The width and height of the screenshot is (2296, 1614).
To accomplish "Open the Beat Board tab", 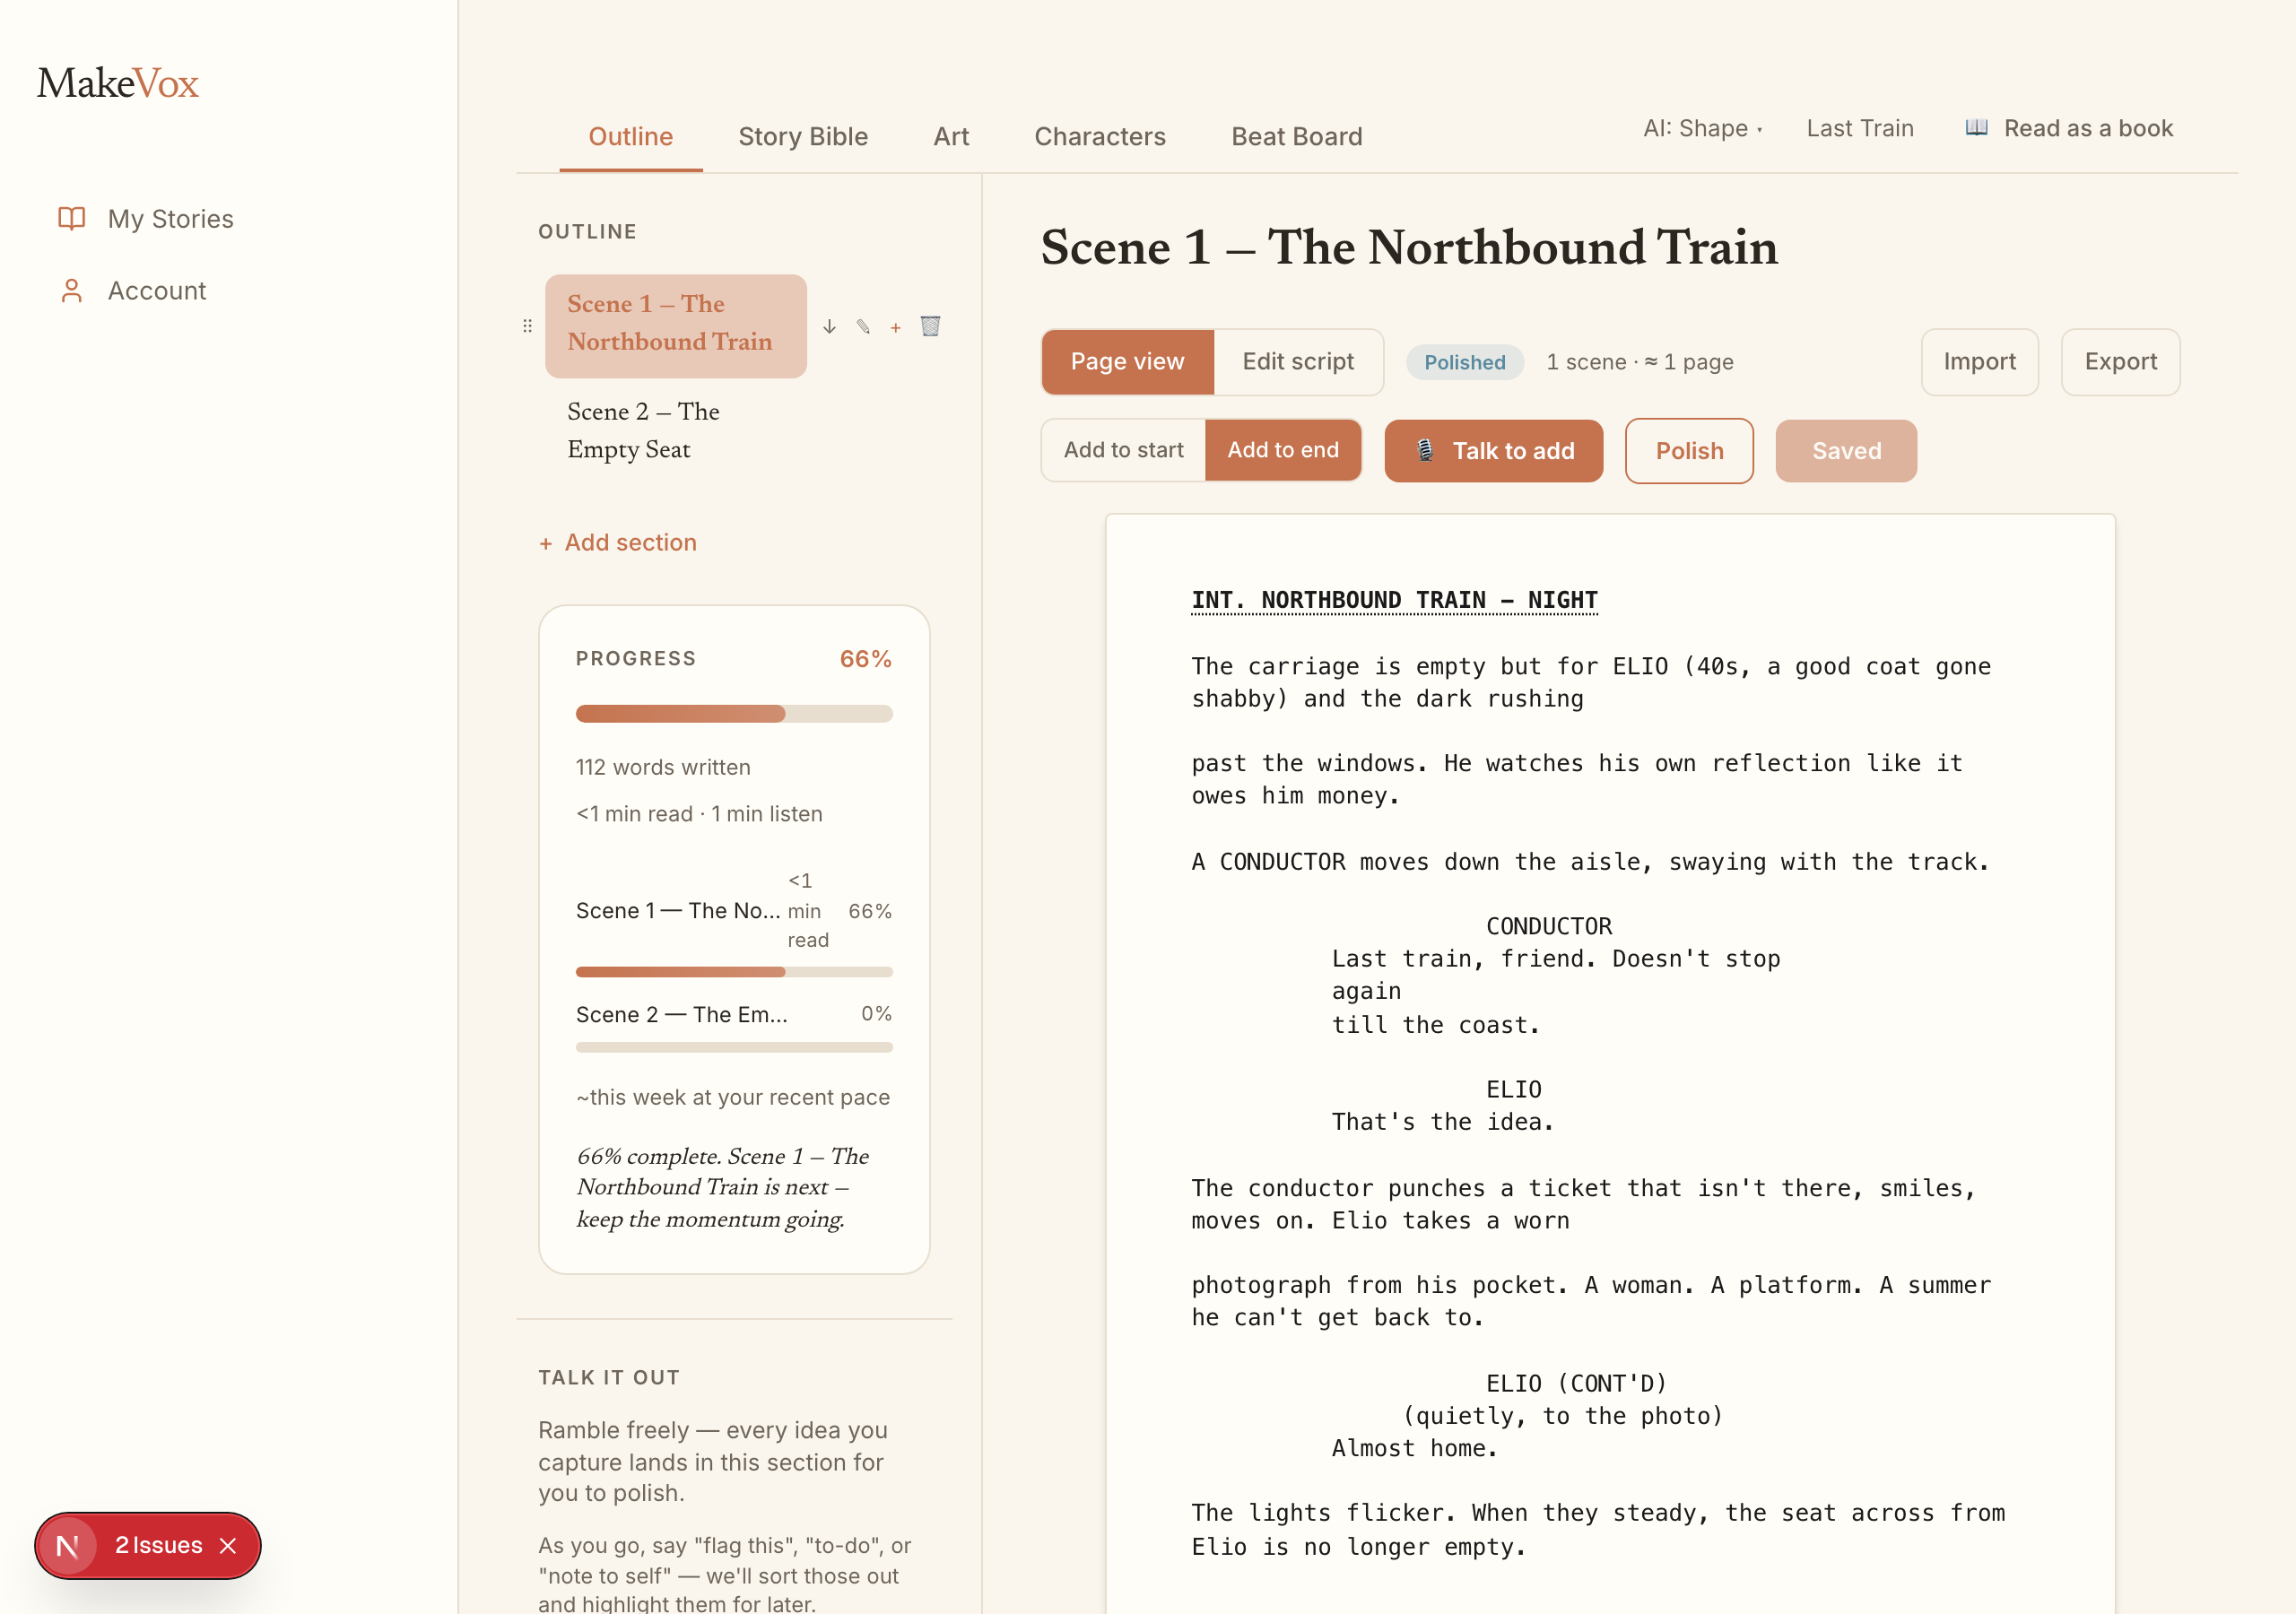I will coord(1296,136).
